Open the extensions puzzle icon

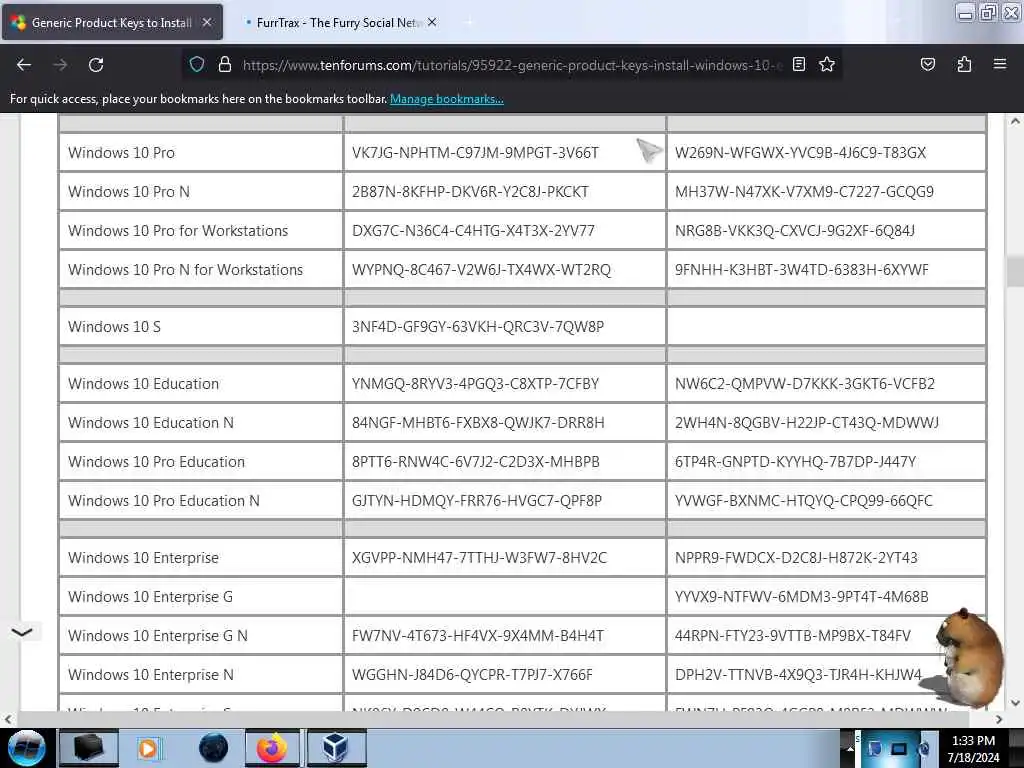tap(964, 64)
